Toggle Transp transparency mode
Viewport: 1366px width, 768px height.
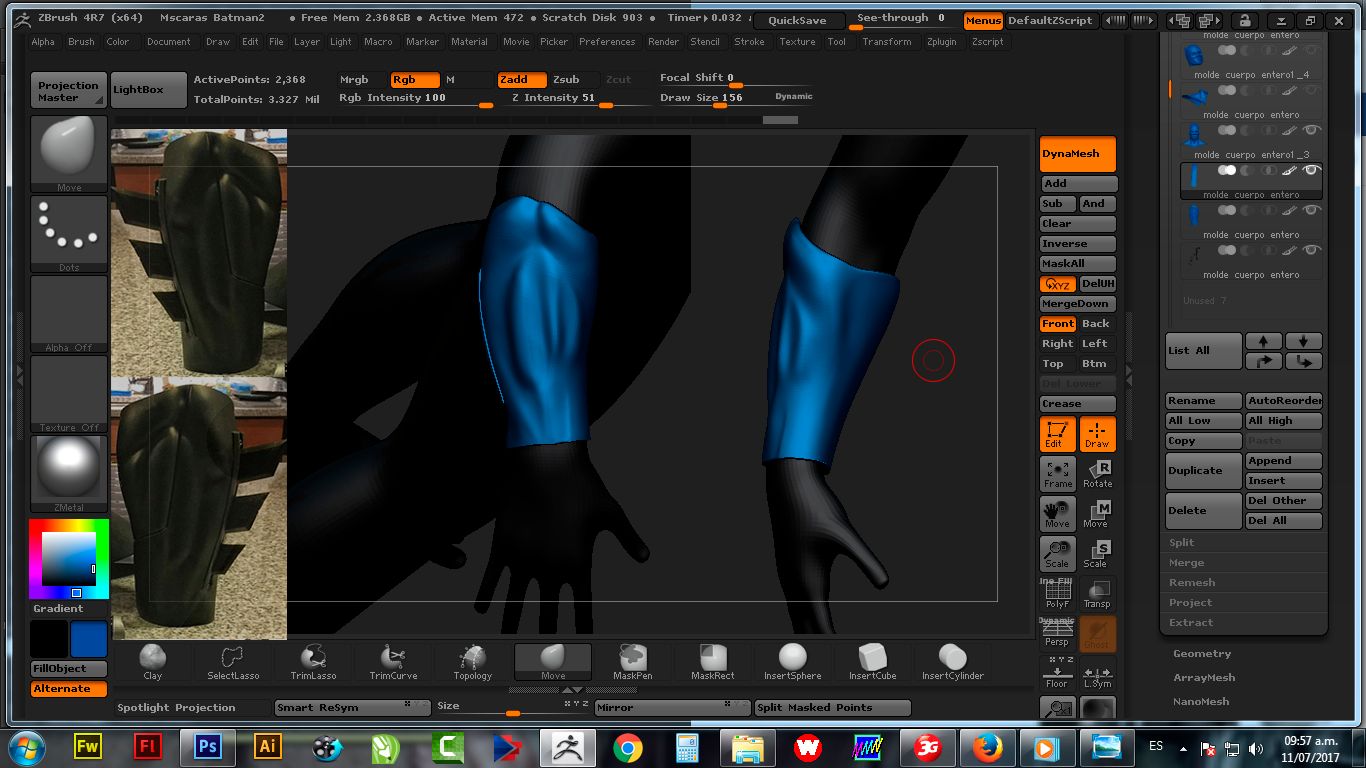[x=1097, y=593]
